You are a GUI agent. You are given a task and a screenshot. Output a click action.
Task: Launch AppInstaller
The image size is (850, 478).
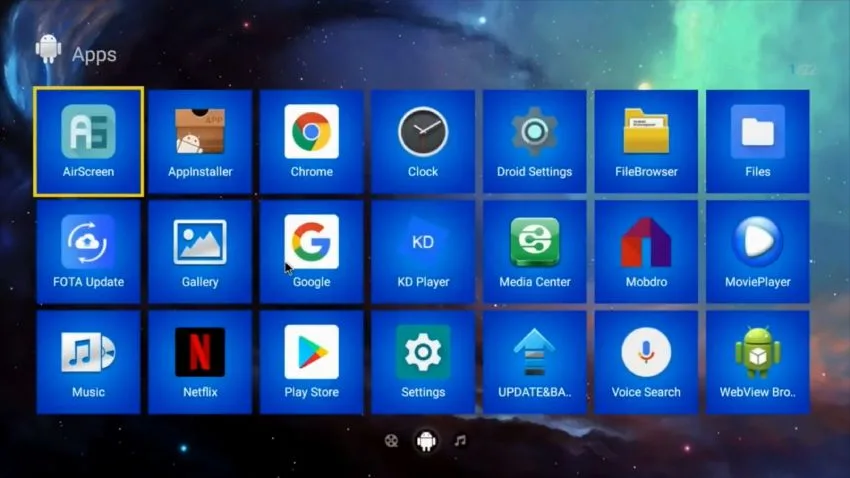pos(200,141)
